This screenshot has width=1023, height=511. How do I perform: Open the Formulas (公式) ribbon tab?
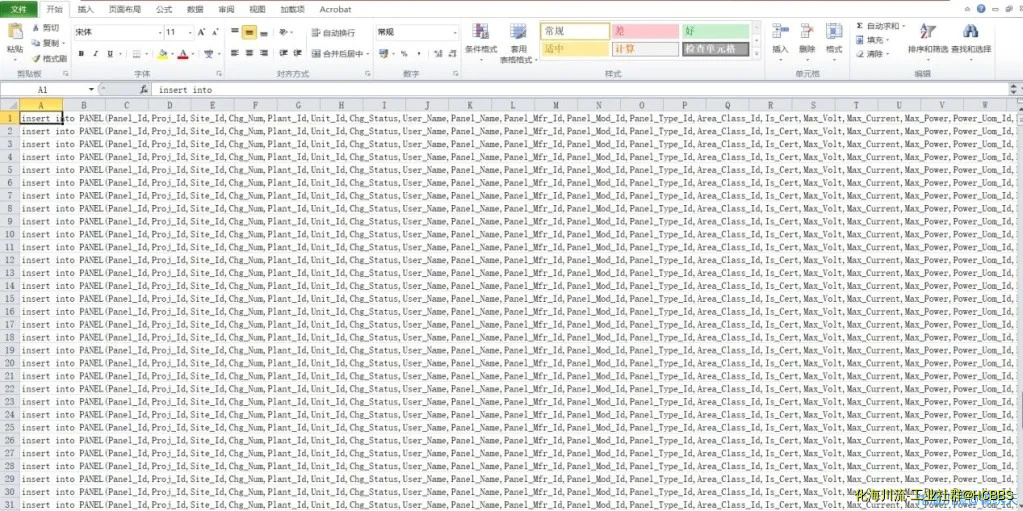(x=163, y=9)
